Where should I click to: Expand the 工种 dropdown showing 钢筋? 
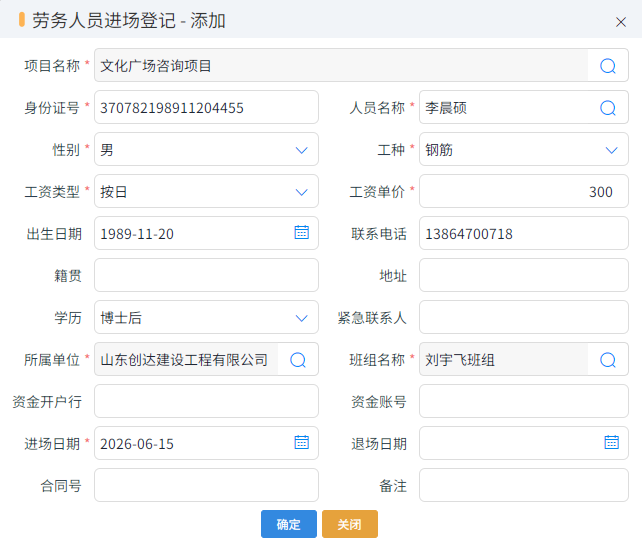tap(524, 149)
